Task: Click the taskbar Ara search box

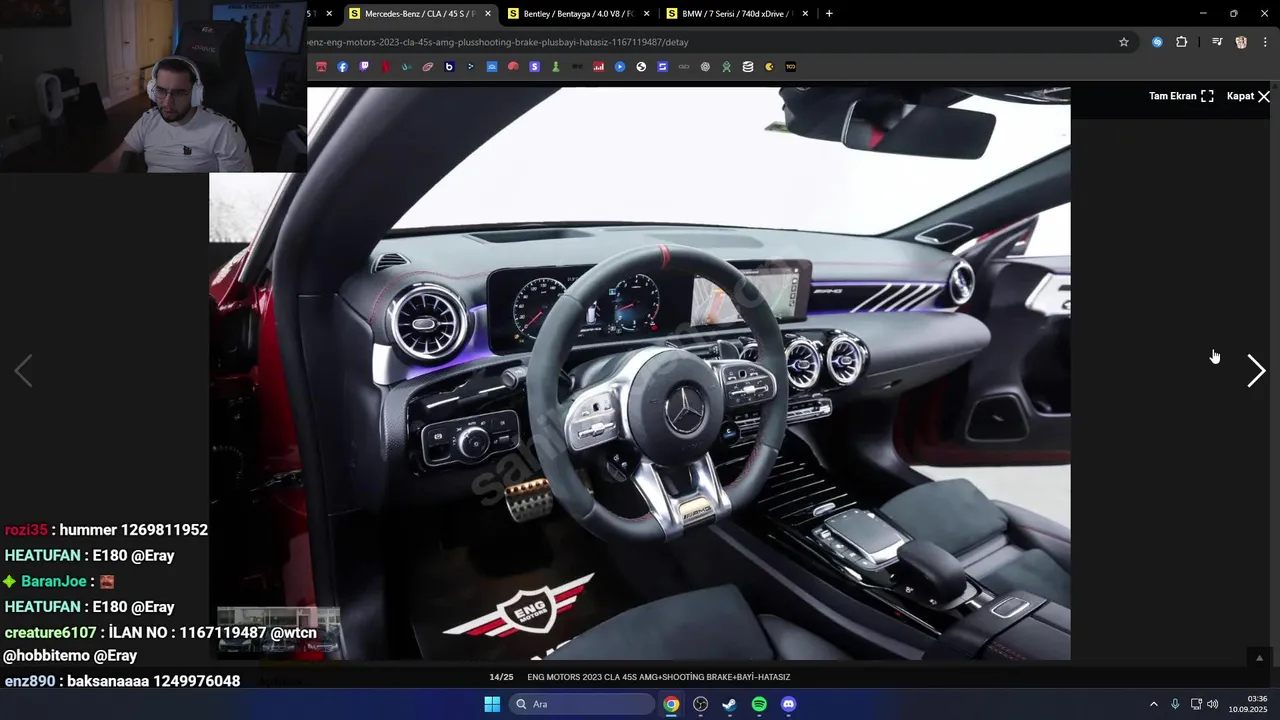Action: tap(583, 704)
